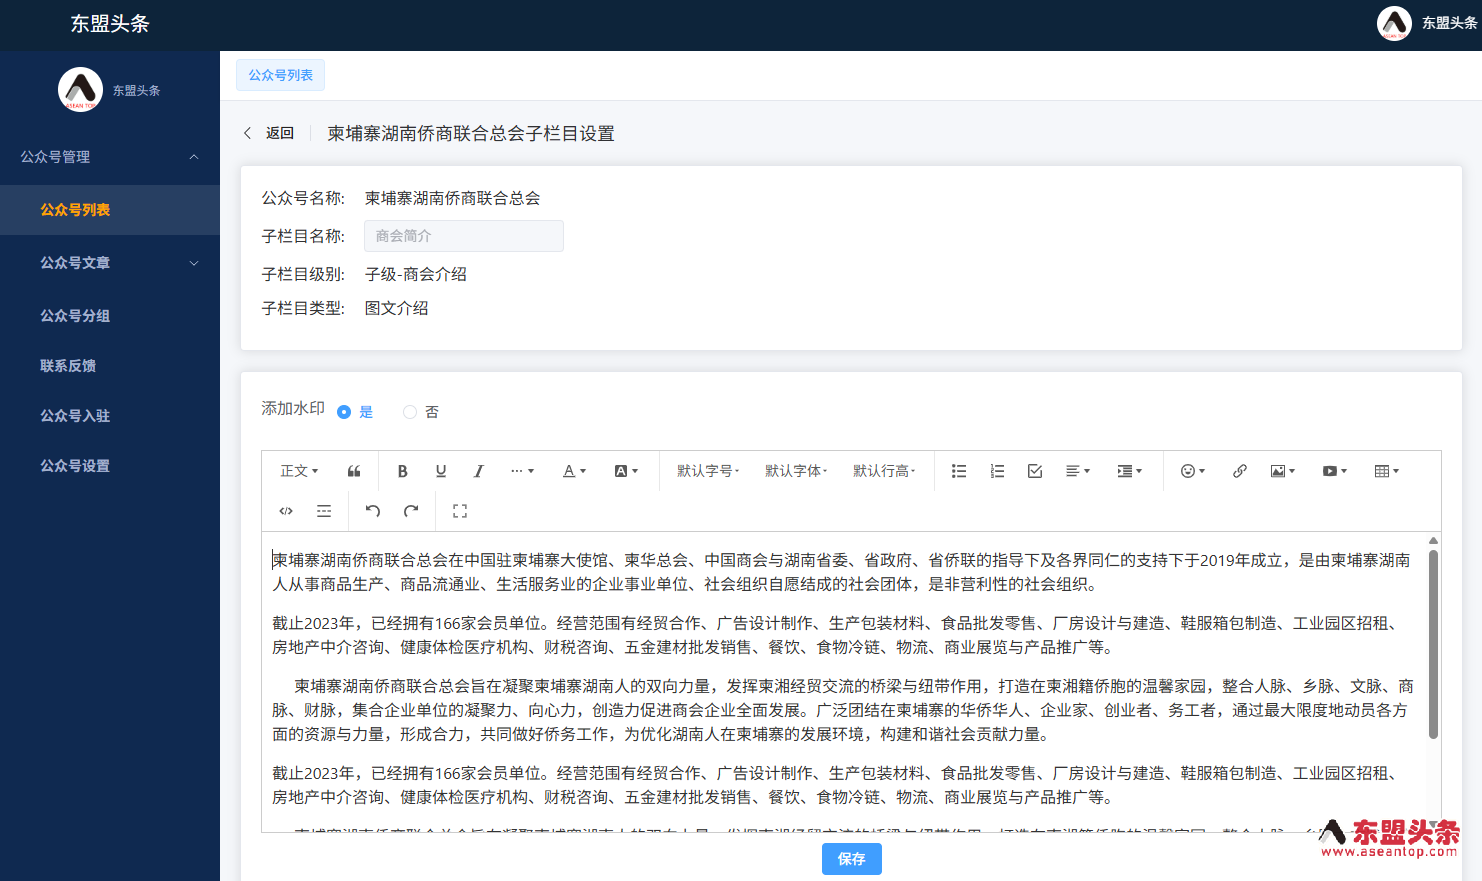Go back with 返回
The image size is (1482, 881).
pos(280,133)
